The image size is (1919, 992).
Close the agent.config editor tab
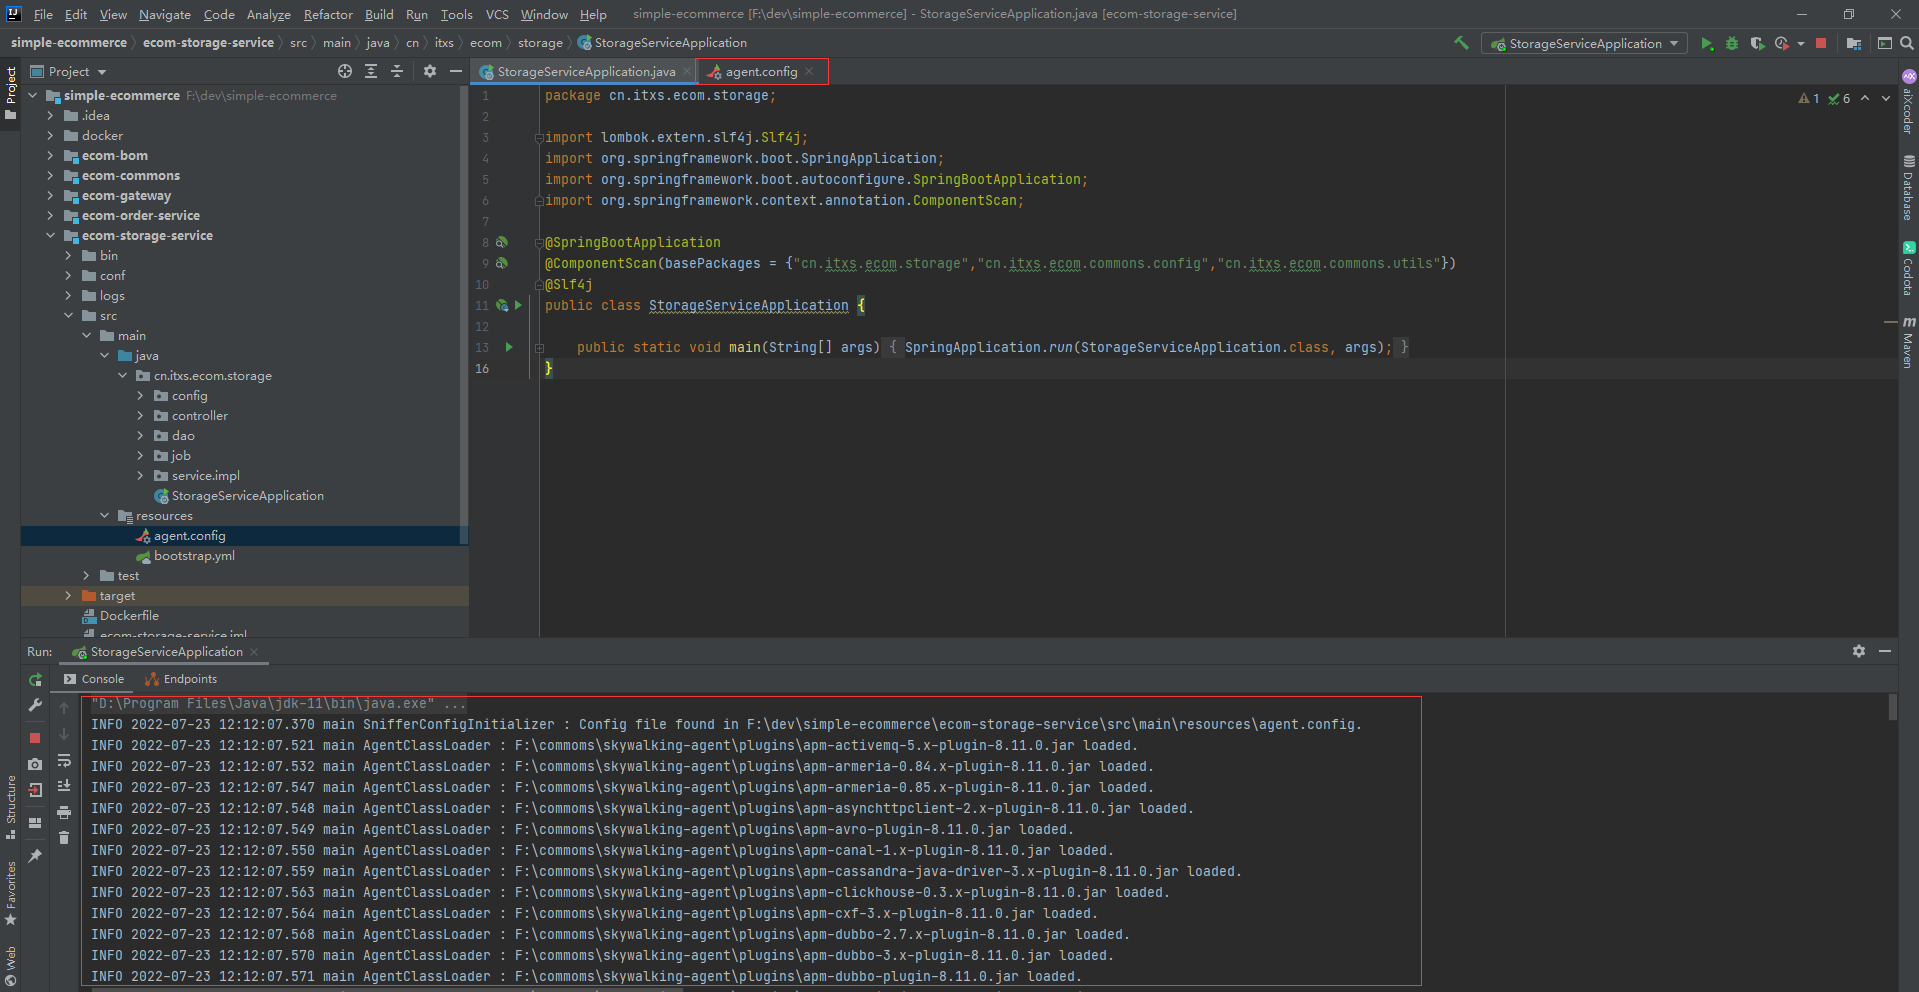809,72
